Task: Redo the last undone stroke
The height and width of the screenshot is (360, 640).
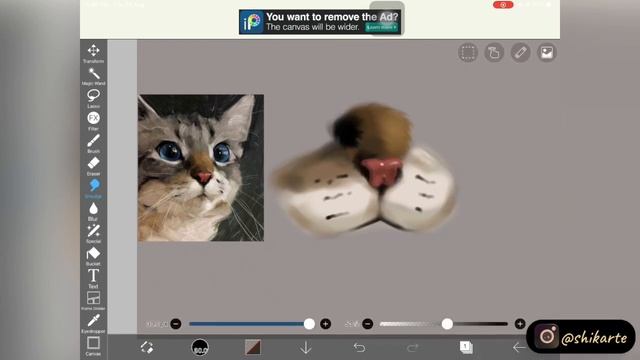Action: [x=412, y=347]
